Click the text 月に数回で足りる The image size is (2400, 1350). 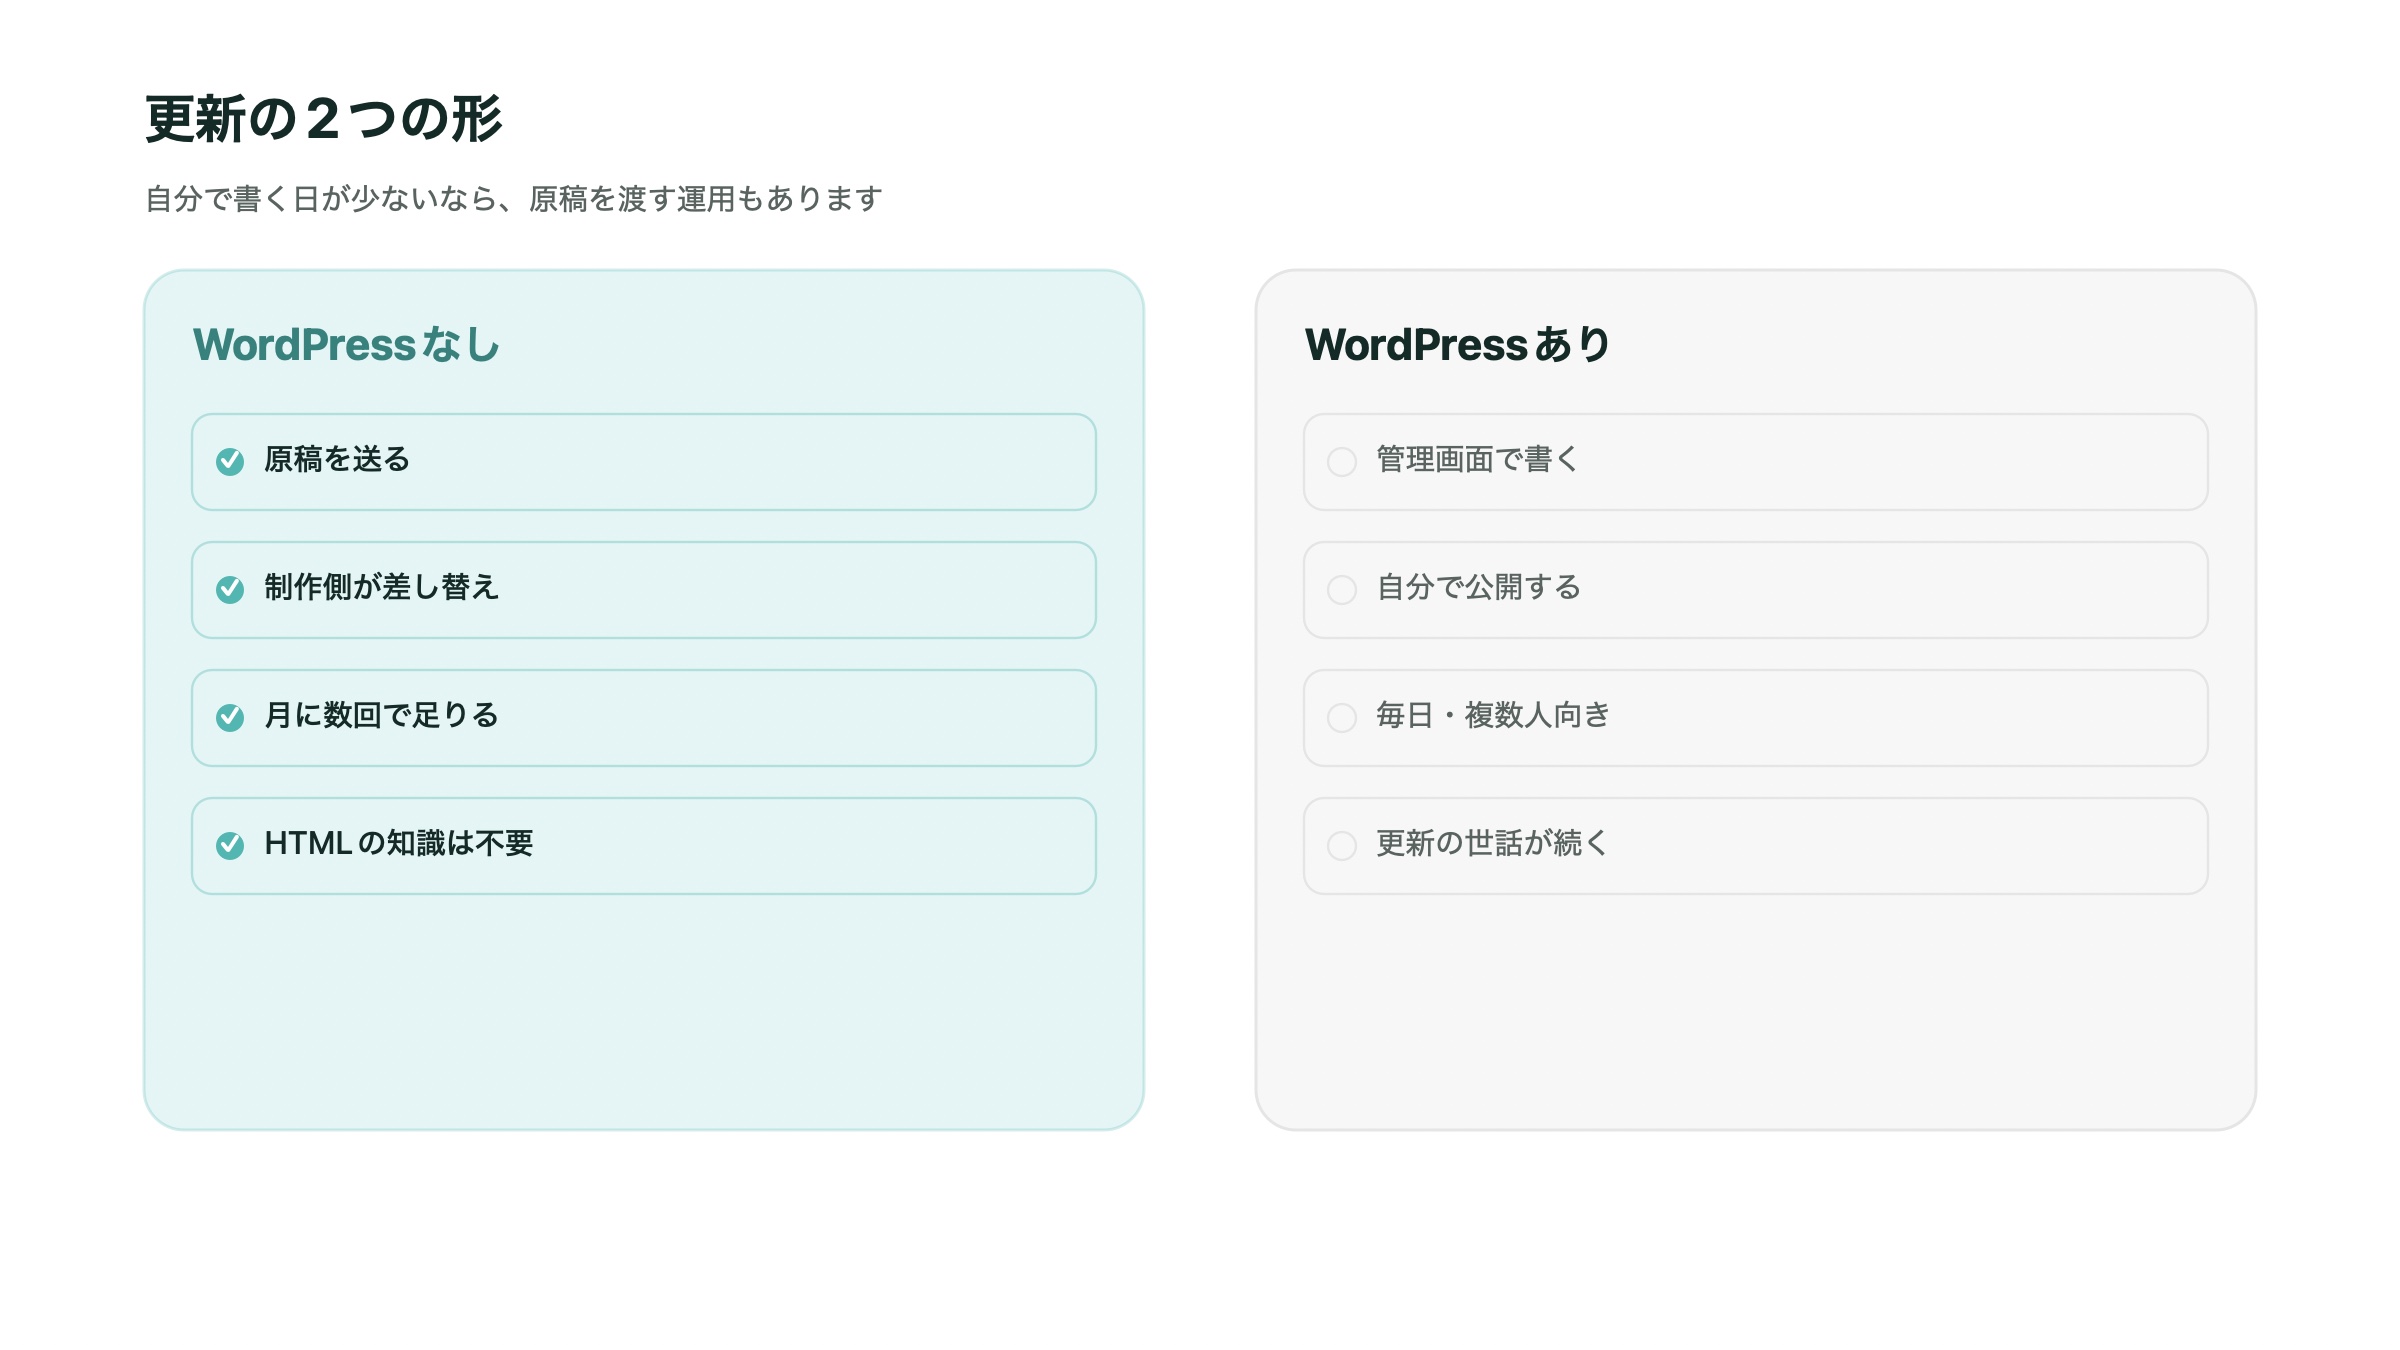tap(381, 715)
